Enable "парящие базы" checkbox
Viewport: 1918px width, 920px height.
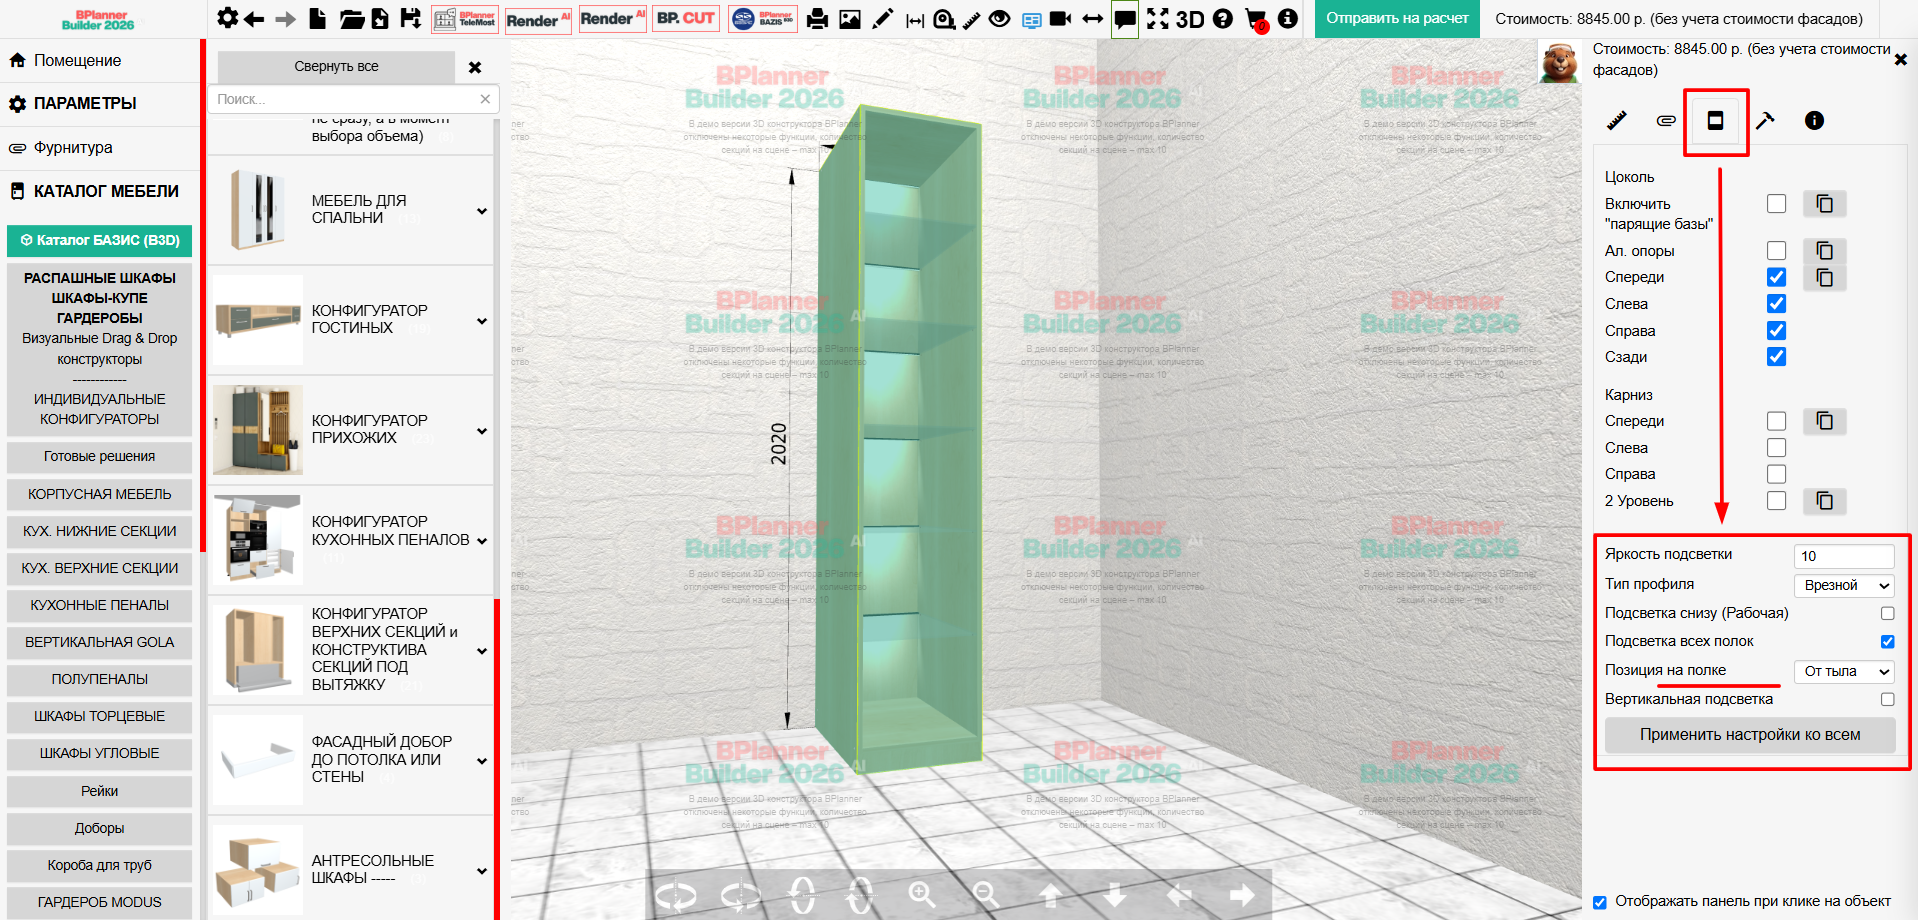pyautogui.click(x=1776, y=204)
